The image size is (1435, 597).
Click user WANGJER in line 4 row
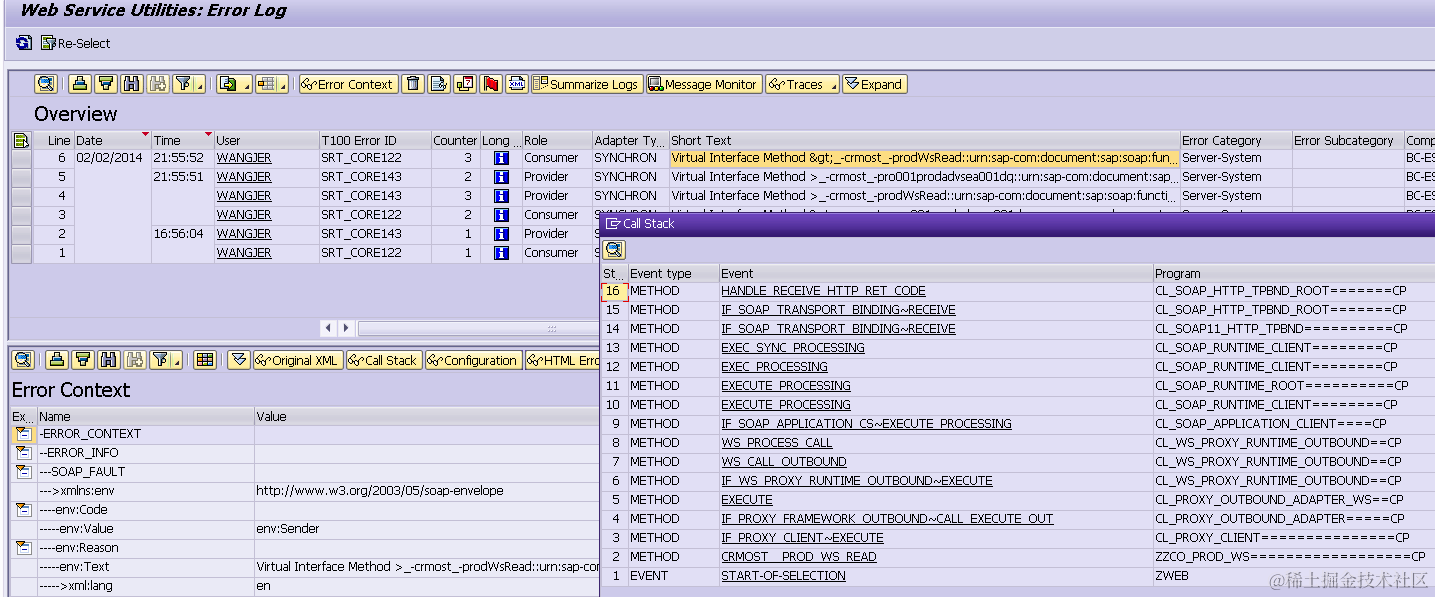pos(244,196)
